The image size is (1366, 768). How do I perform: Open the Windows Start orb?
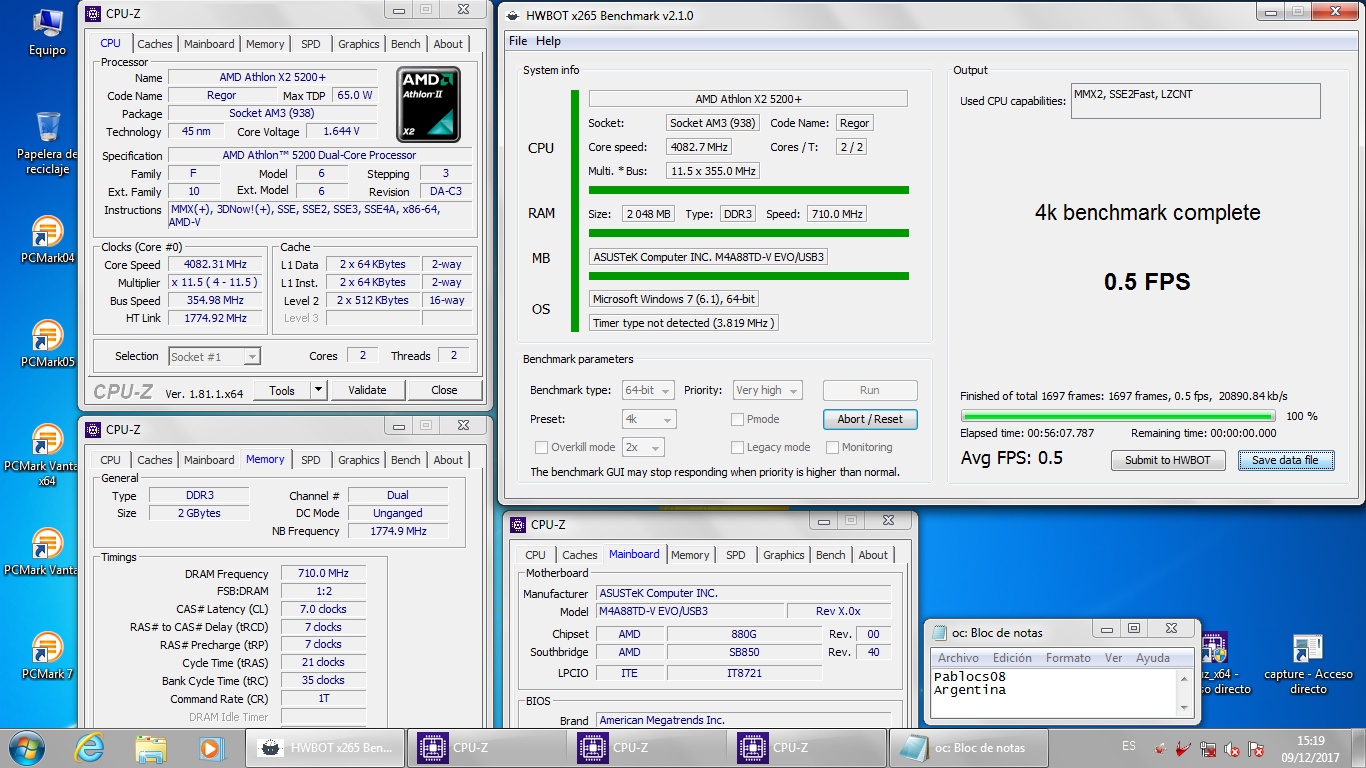click(26, 747)
